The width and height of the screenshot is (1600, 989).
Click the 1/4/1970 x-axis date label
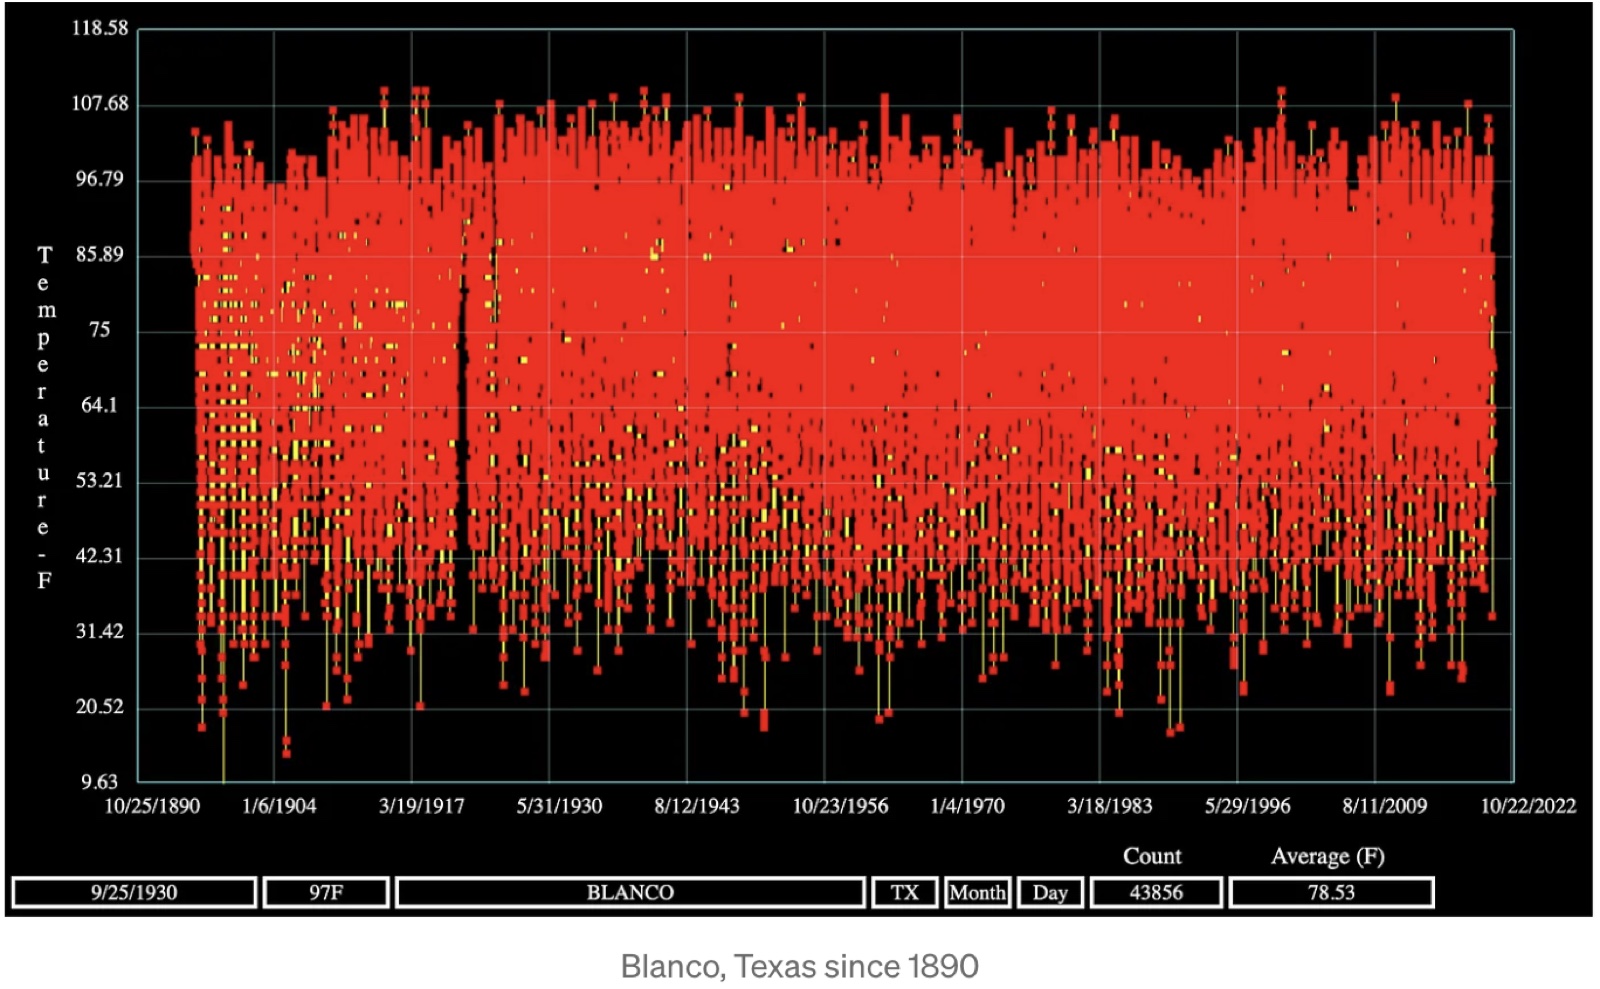(x=967, y=806)
